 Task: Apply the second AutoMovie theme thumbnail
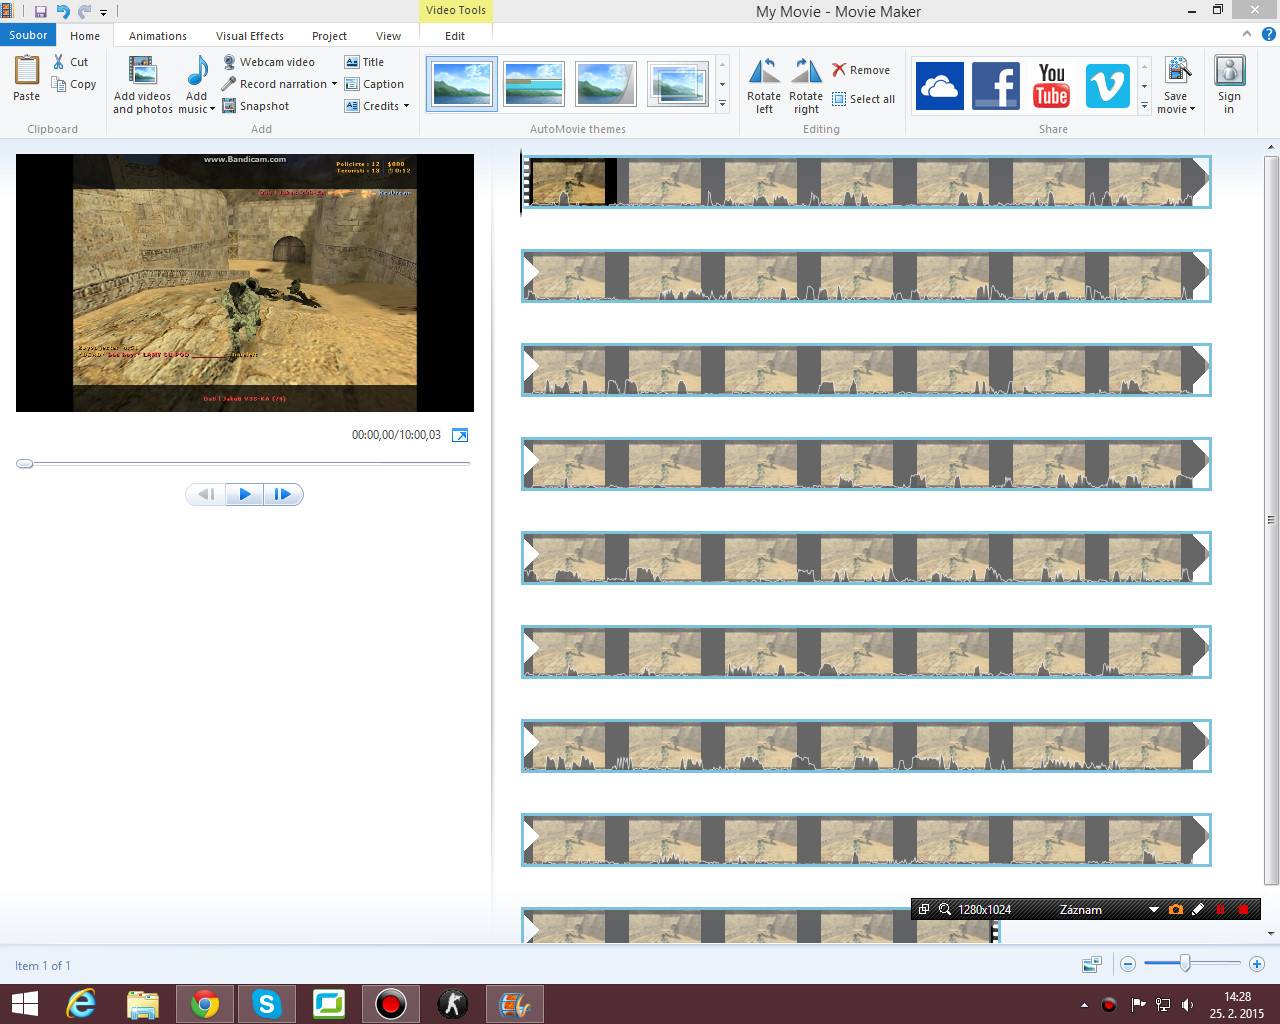coord(534,83)
